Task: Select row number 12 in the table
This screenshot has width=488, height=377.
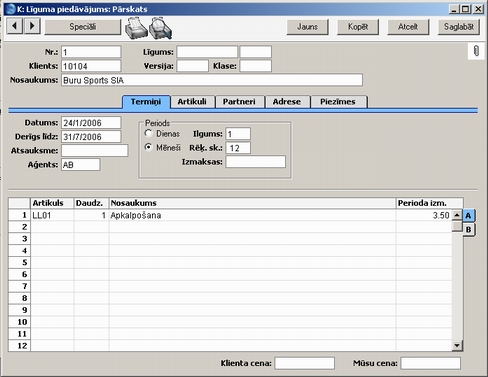Action: coord(20,346)
